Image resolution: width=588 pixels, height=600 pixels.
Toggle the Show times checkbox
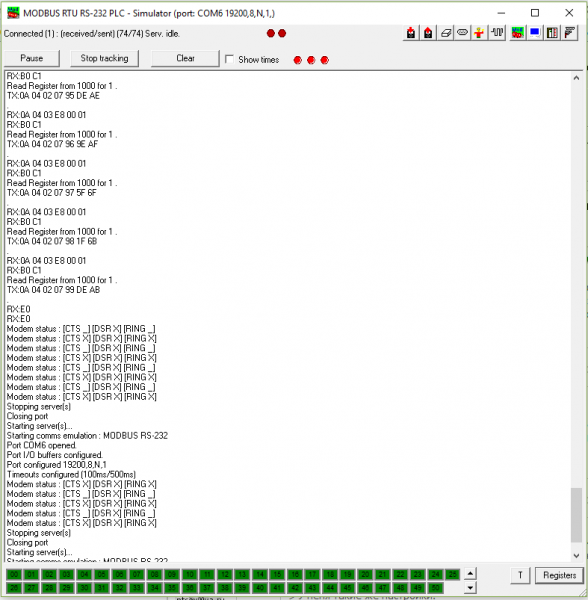230,59
